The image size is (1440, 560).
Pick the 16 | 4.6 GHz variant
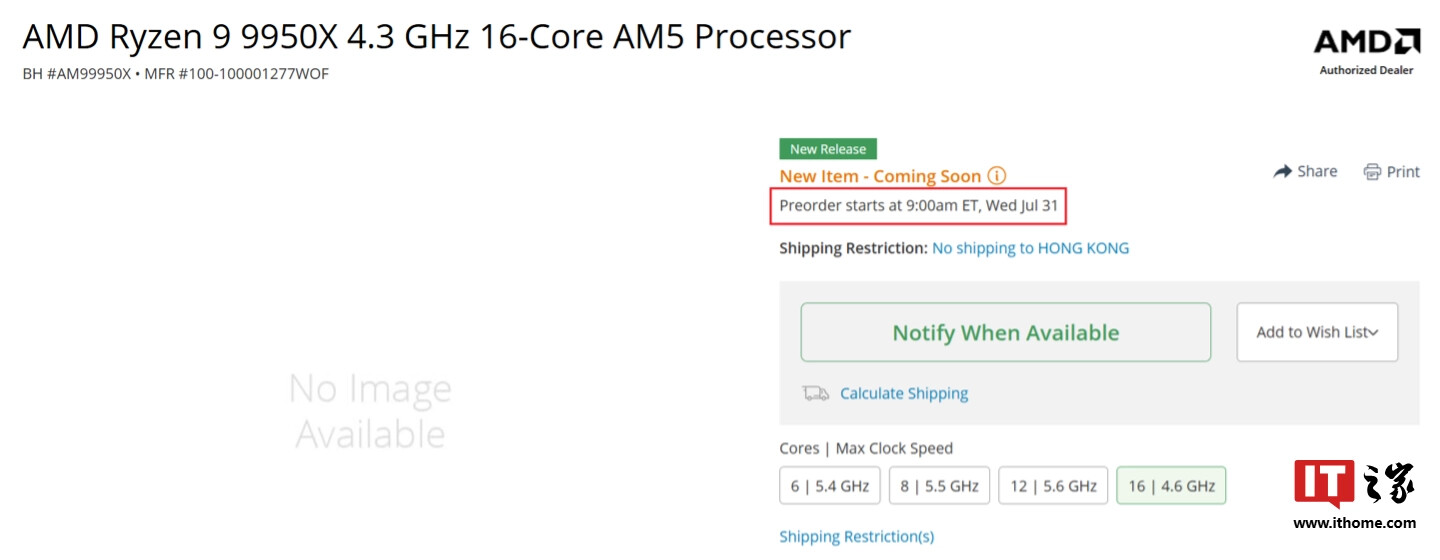(x=1171, y=486)
